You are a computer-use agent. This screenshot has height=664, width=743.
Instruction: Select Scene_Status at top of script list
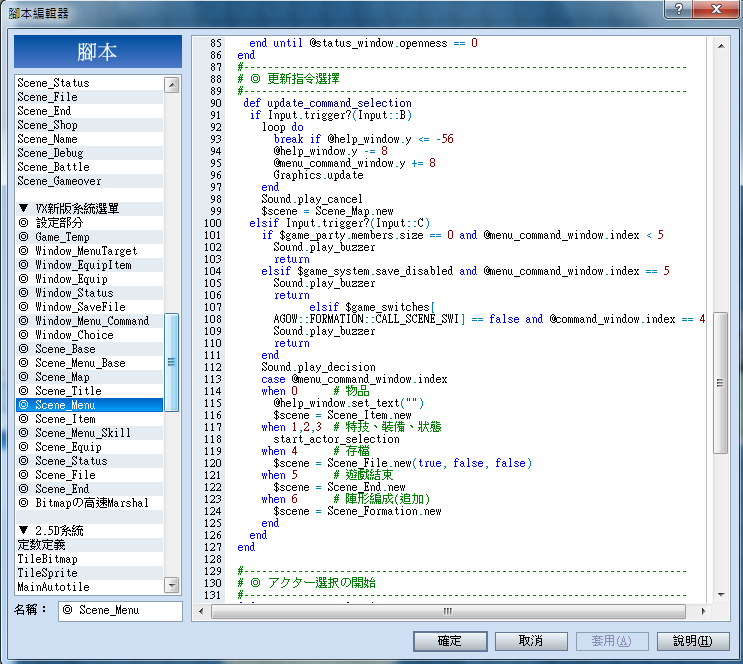(x=90, y=83)
